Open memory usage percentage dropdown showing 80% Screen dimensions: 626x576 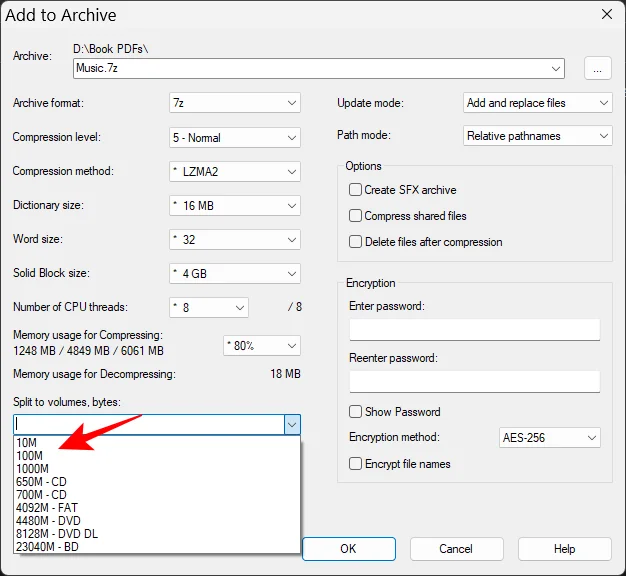pos(262,345)
